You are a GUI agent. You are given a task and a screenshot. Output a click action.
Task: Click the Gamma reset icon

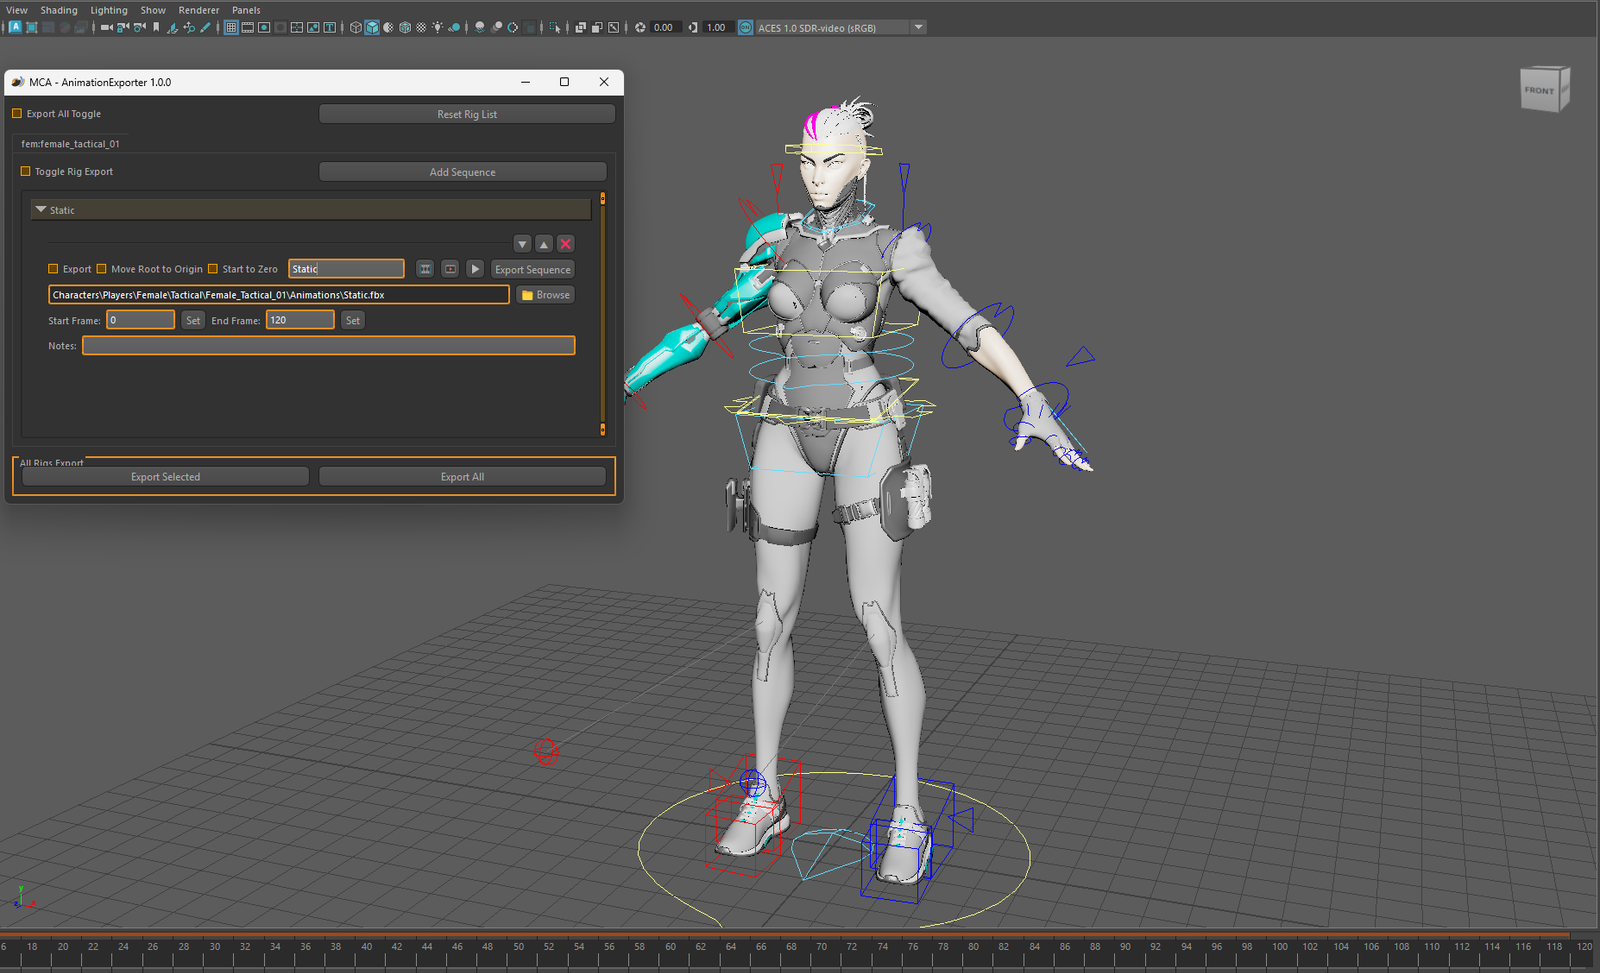(692, 27)
